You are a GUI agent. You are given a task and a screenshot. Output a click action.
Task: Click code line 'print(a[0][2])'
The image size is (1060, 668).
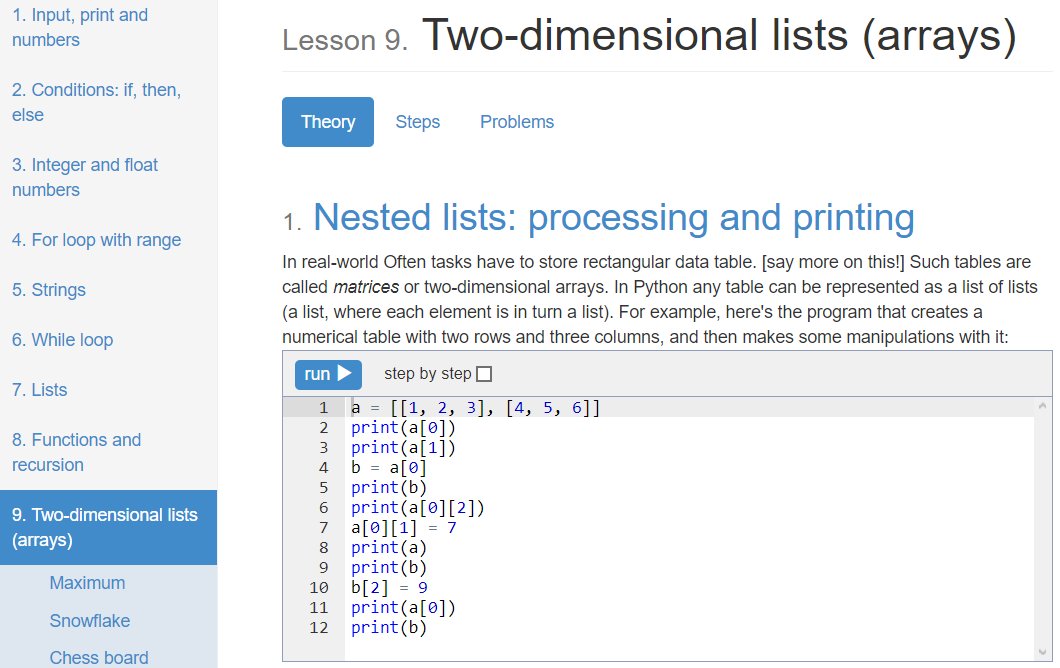418,508
